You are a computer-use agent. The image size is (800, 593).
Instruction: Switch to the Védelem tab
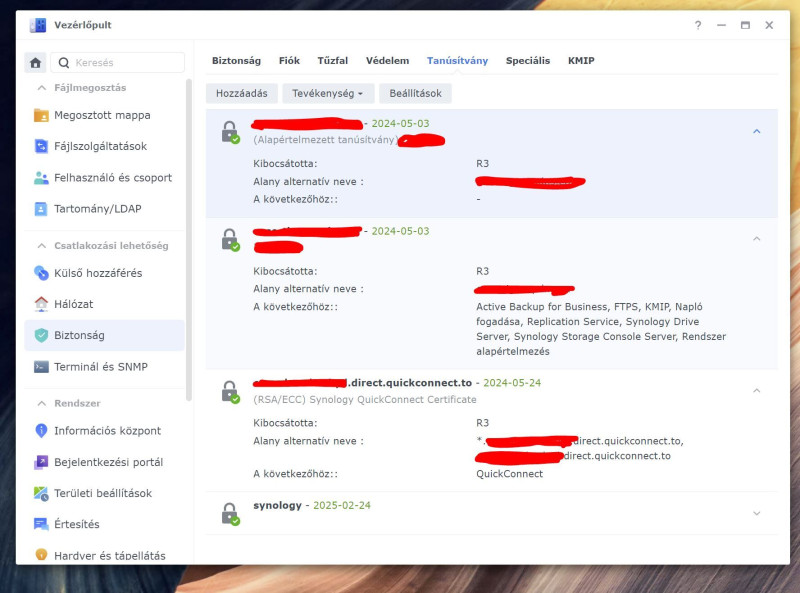pos(387,61)
